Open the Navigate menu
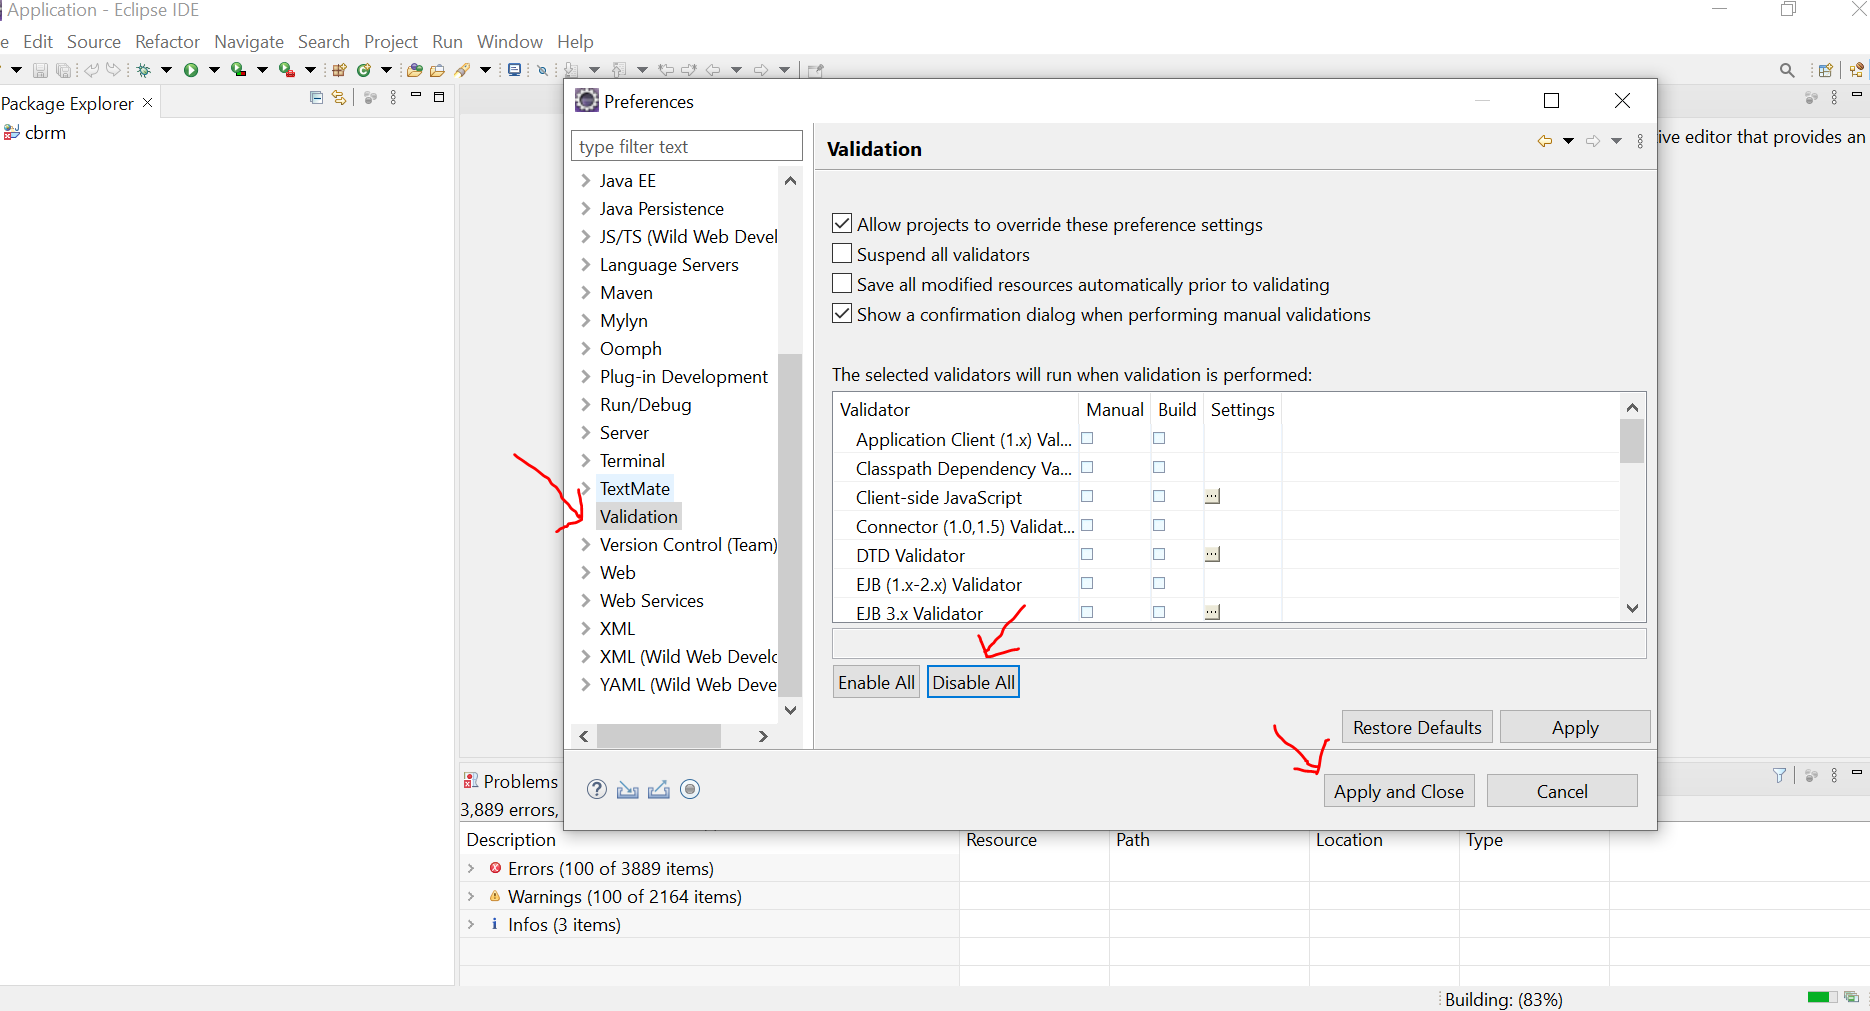The height and width of the screenshot is (1011, 1870). click(249, 42)
